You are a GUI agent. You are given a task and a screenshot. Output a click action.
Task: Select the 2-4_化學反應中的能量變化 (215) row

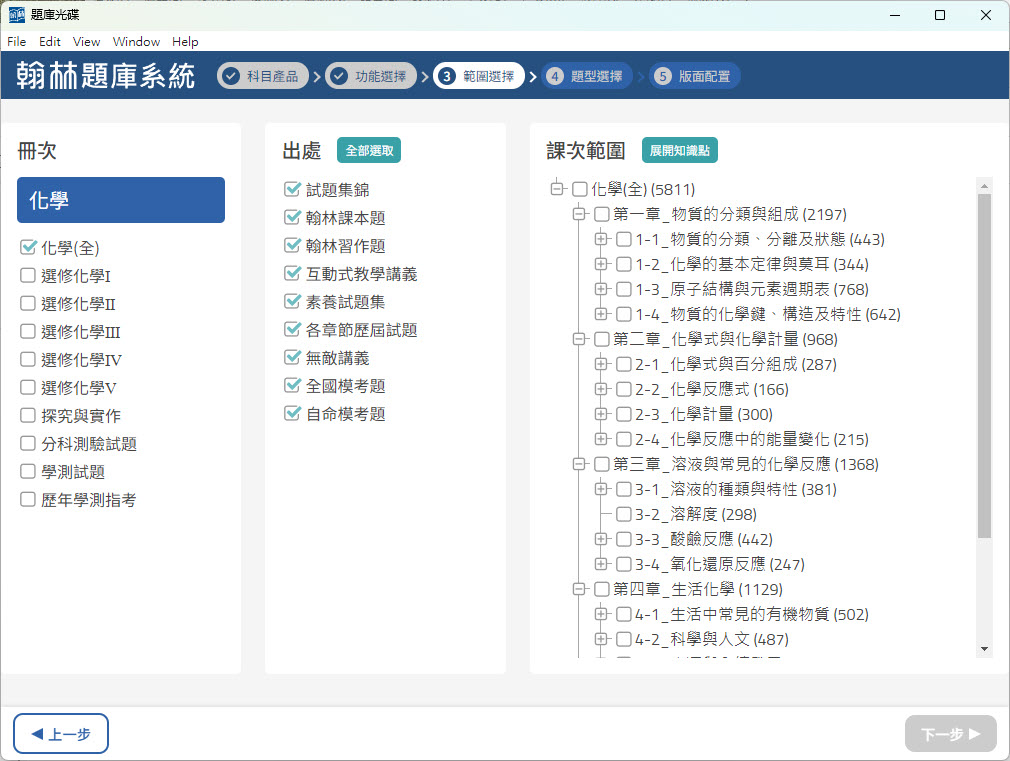(x=752, y=439)
